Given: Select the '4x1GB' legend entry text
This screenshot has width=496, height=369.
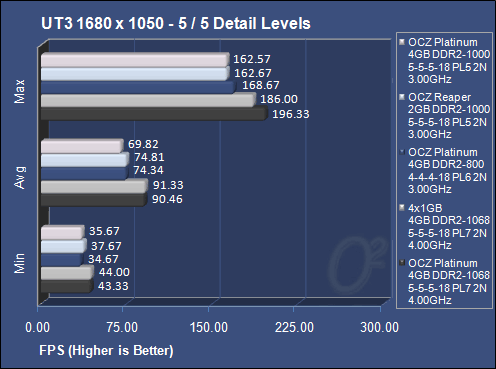Looking at the screenshot, I should (x=425, y=208).
